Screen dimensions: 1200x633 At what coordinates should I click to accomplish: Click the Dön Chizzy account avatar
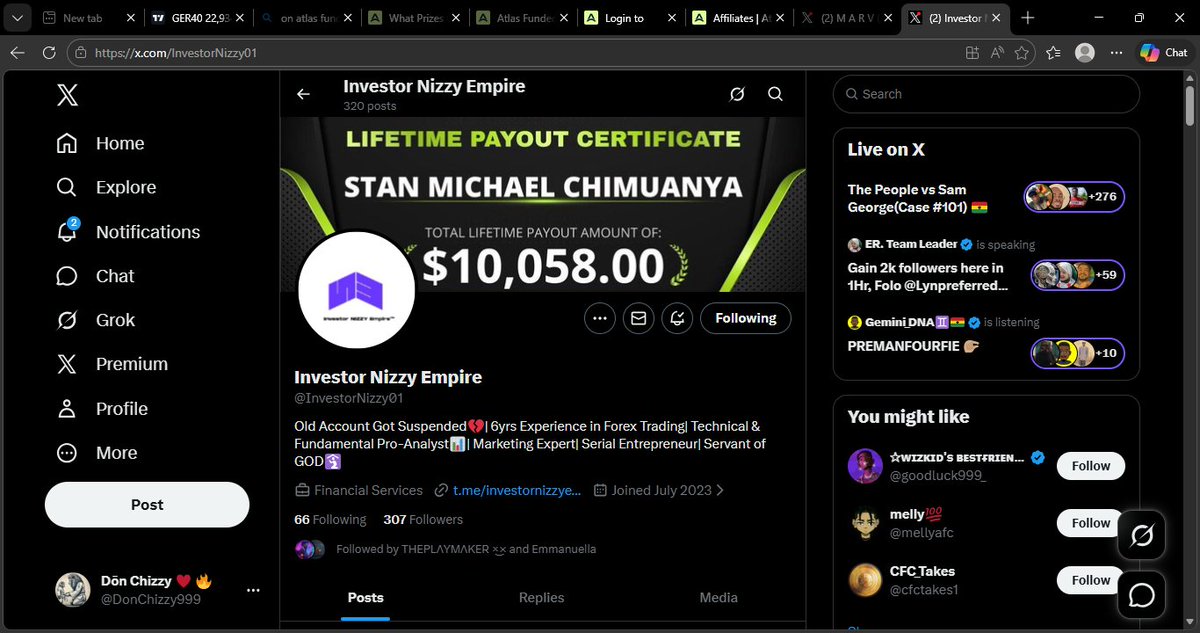72,590
